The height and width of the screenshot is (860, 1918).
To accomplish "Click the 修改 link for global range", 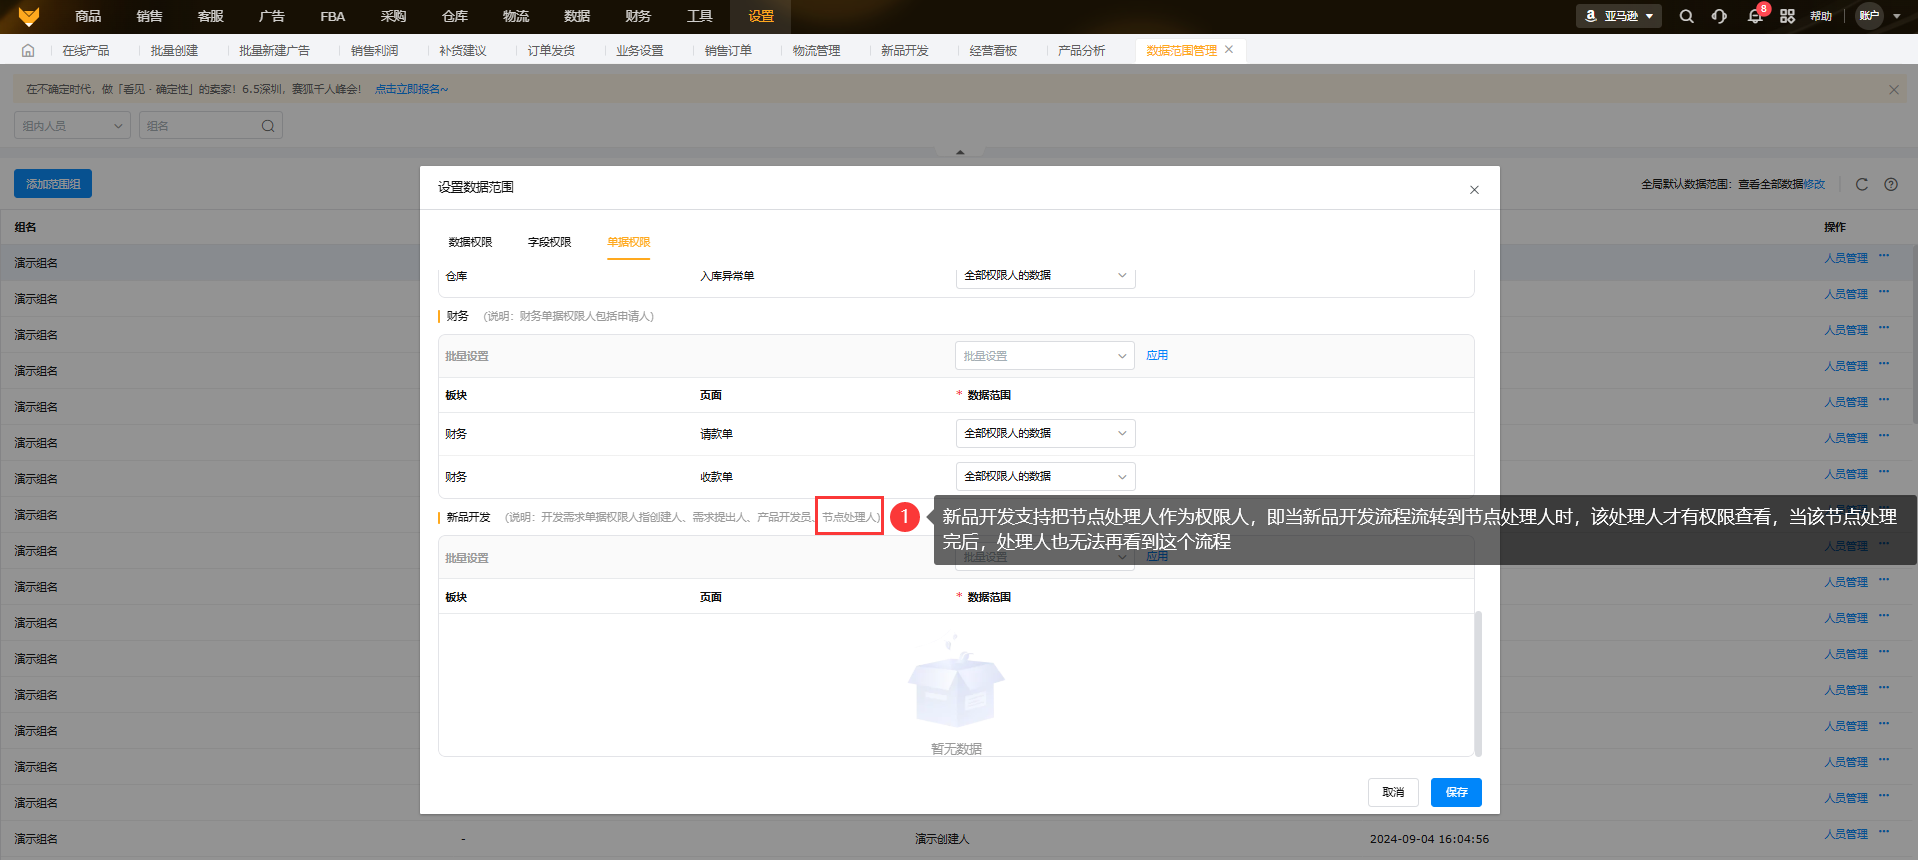I will pos(1814,184).
